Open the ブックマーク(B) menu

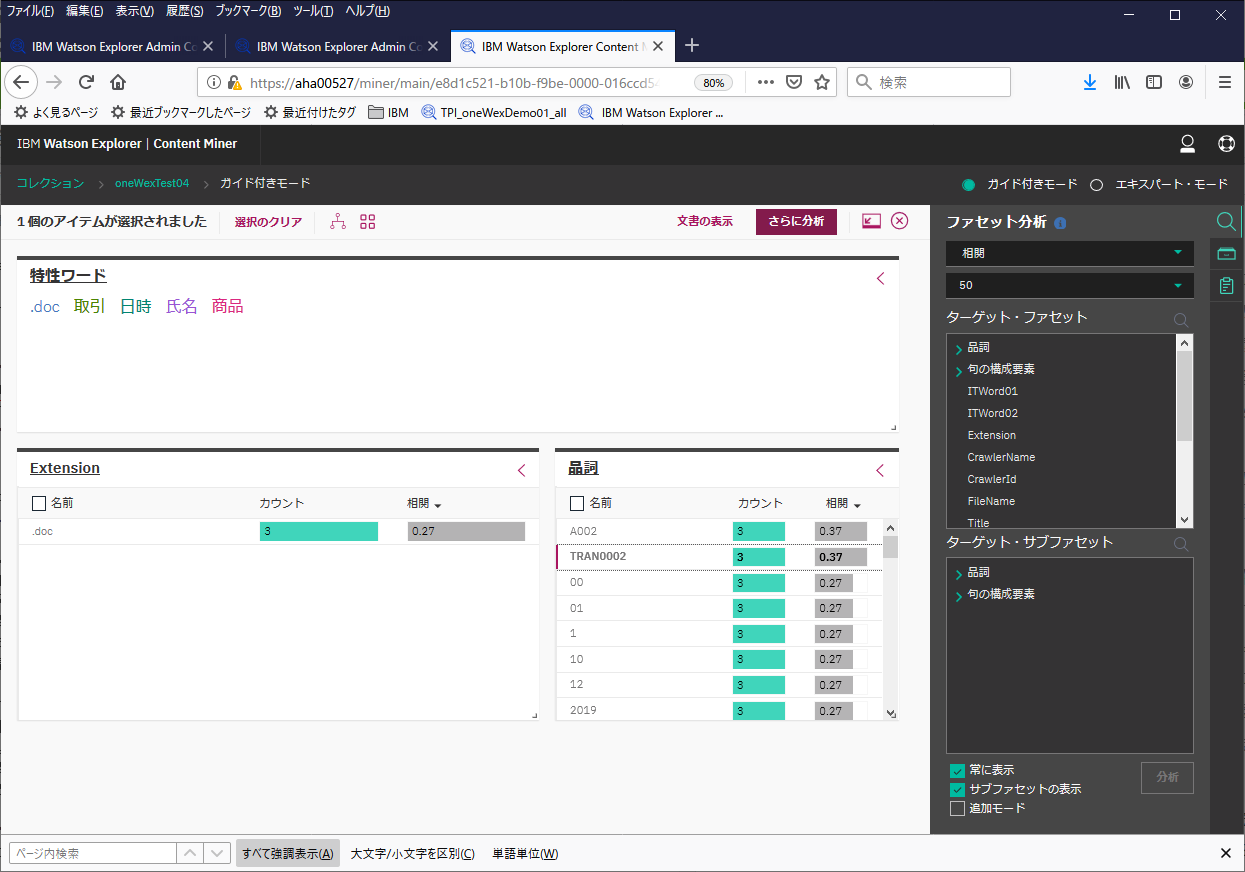(248, 11)
